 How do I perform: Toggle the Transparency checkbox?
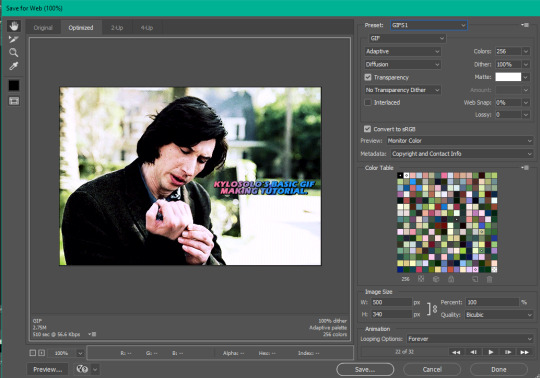point(368,77)
